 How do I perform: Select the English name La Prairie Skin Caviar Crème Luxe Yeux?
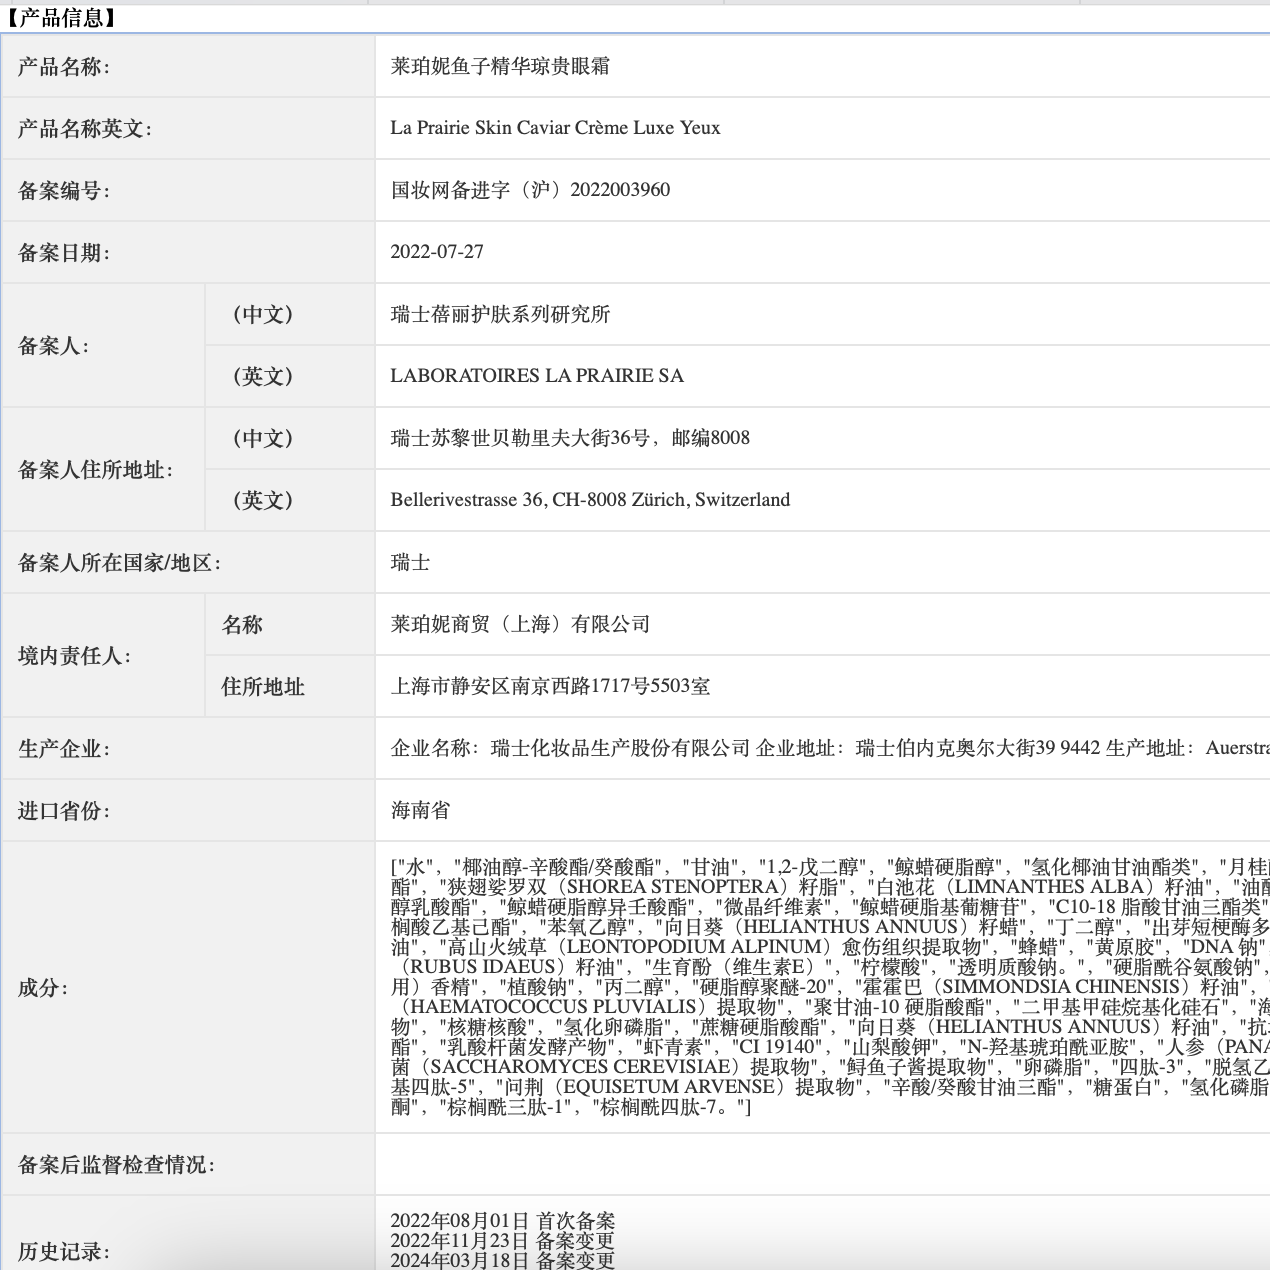[x=556, y=128]
